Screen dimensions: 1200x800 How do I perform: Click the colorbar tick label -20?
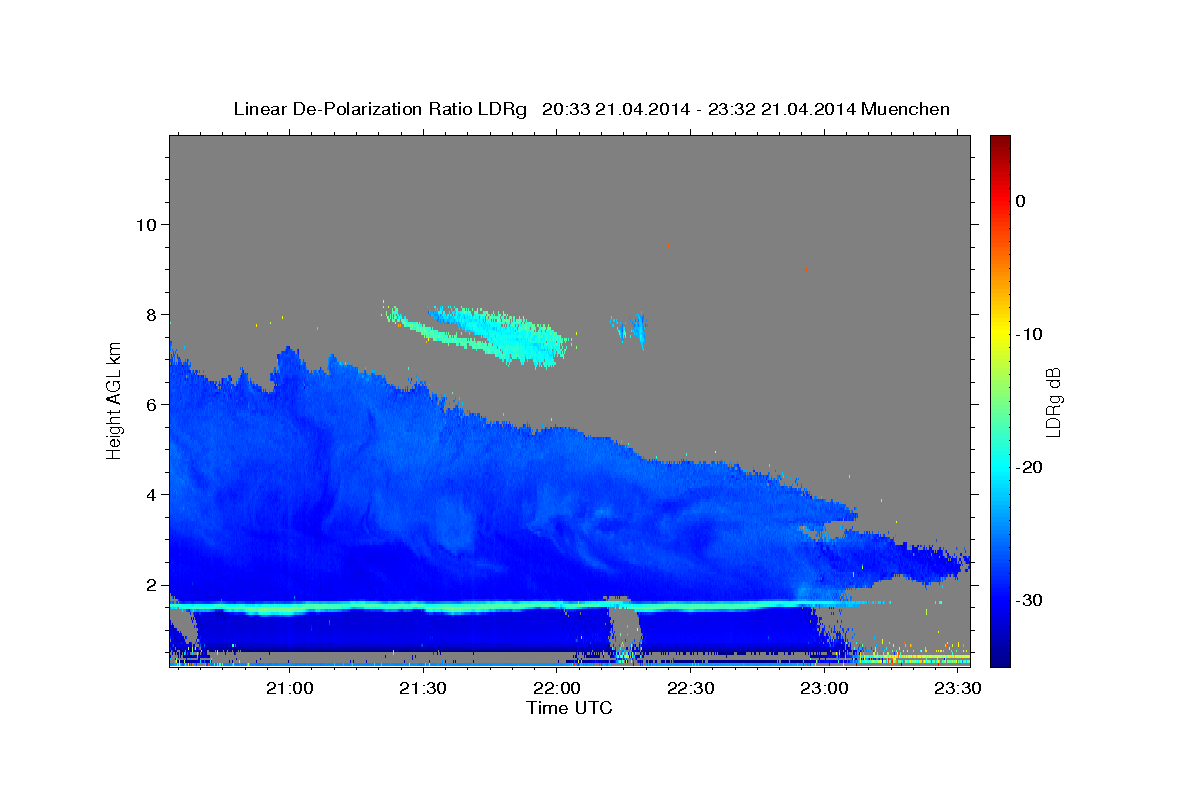tap(1029, 467)
